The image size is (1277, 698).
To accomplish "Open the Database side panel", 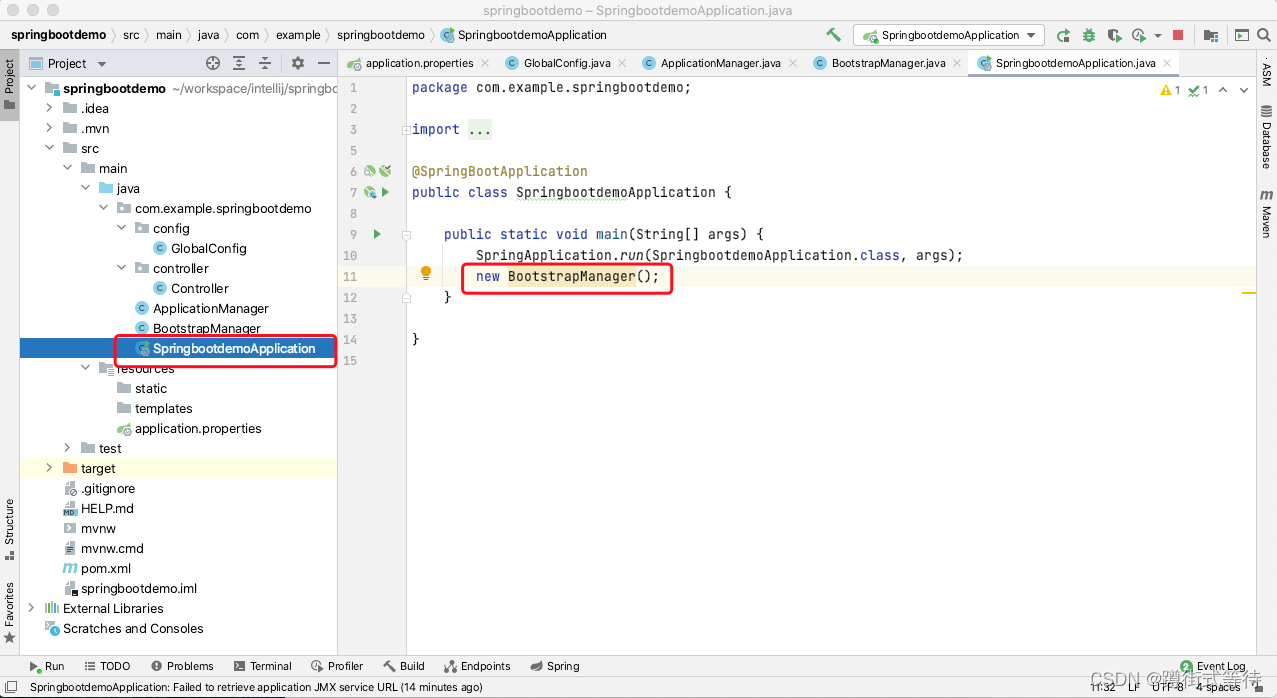I will [x=1266, y=136].
